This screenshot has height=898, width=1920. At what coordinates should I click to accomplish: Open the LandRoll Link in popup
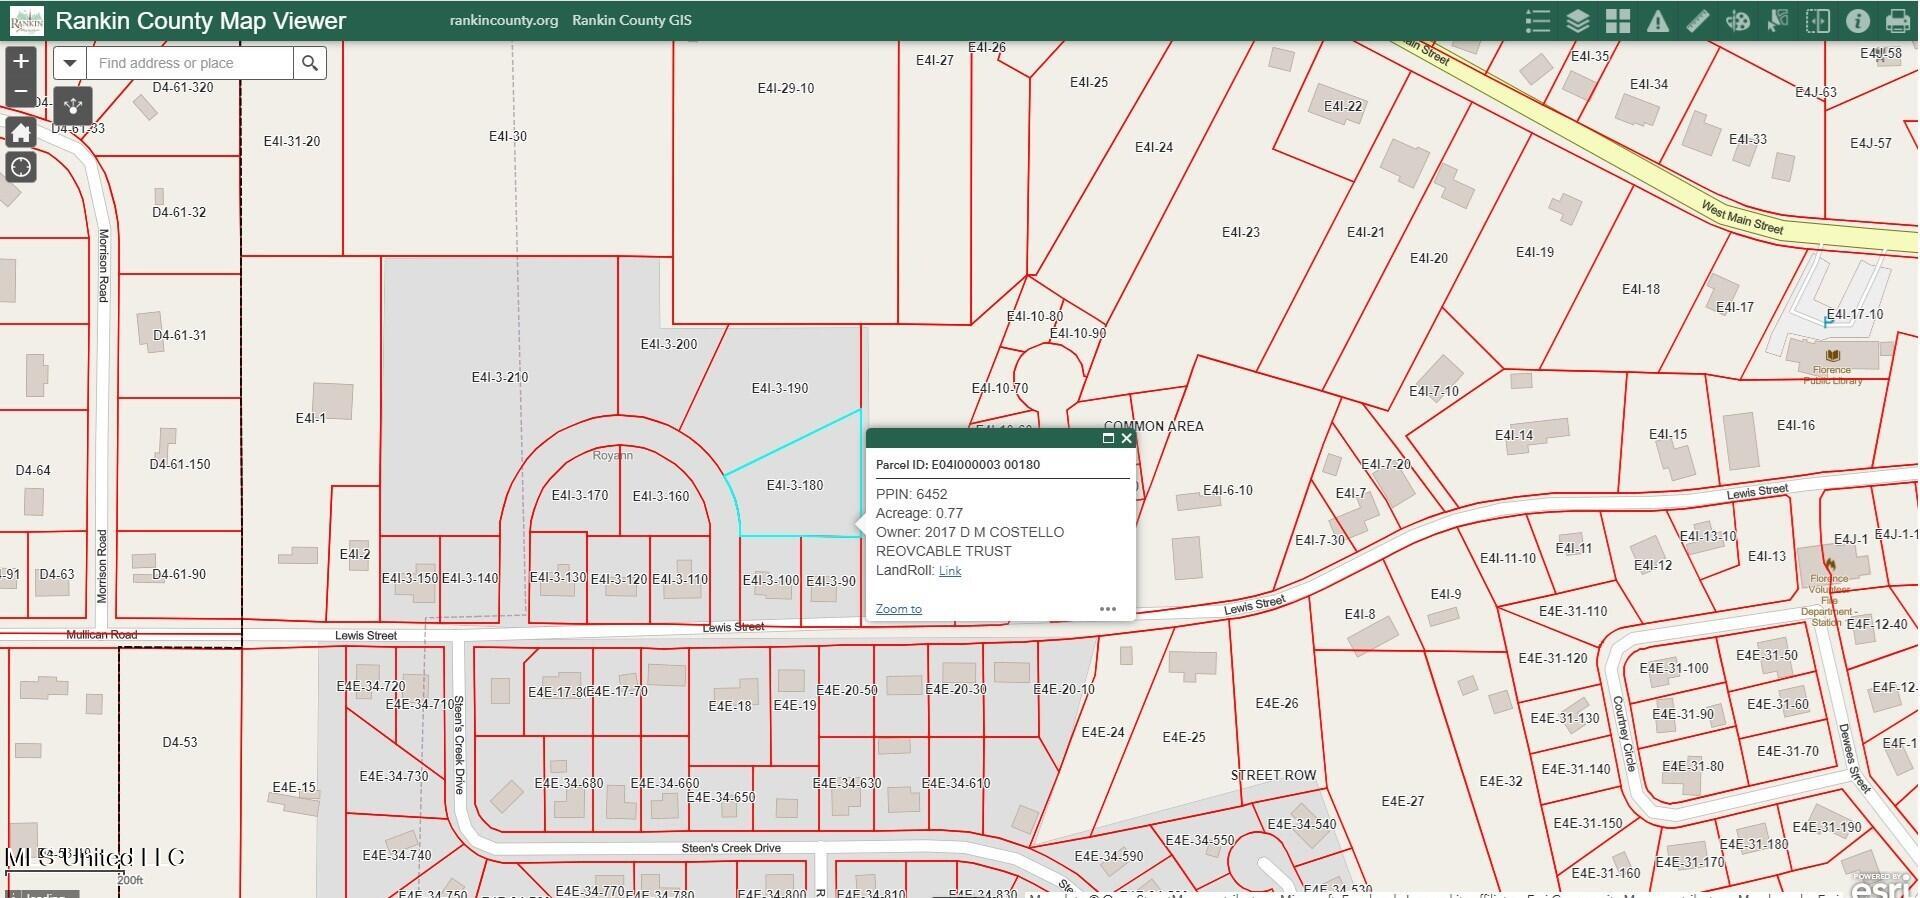pyautogui.click(x=950, y=571)
